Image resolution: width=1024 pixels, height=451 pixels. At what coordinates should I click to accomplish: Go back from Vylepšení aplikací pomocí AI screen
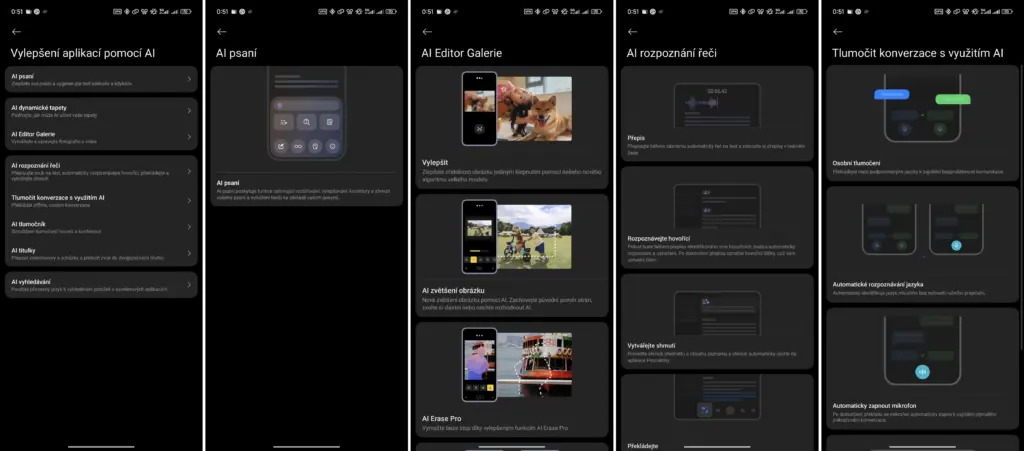(16, 32)
